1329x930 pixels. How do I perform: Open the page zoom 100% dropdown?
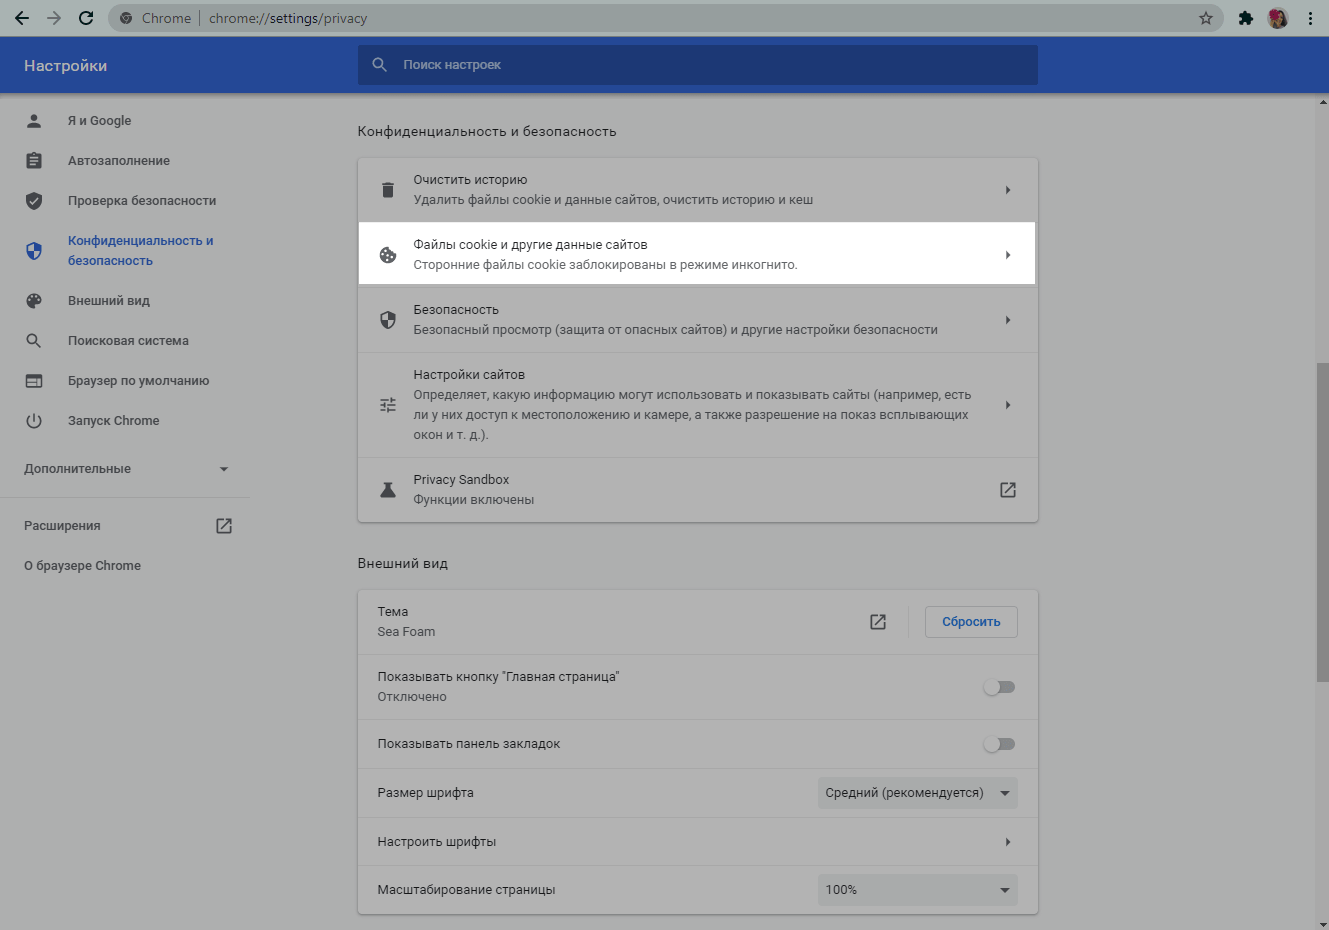tap(917, 890)
